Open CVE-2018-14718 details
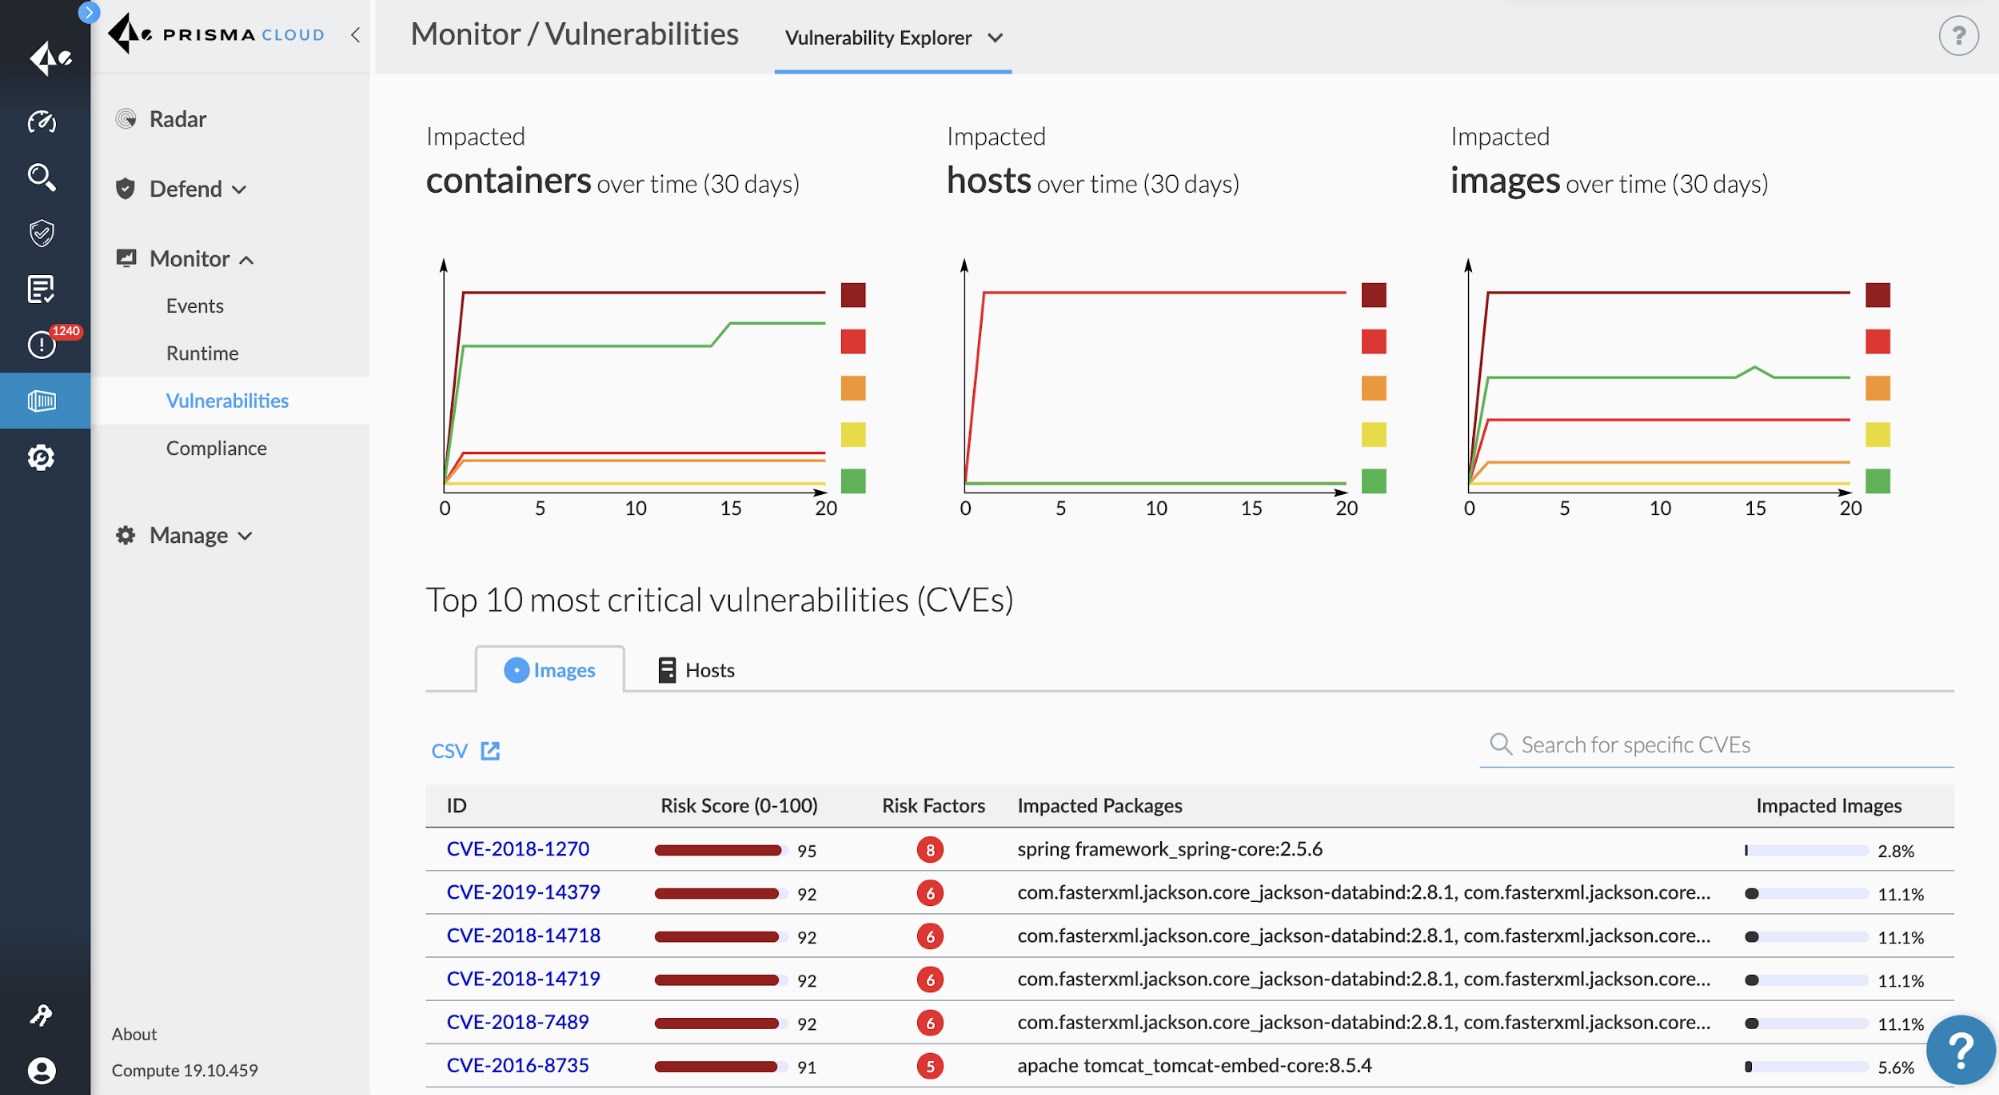This screenshot has width=1999, height=1095. [x=523, y=936]
